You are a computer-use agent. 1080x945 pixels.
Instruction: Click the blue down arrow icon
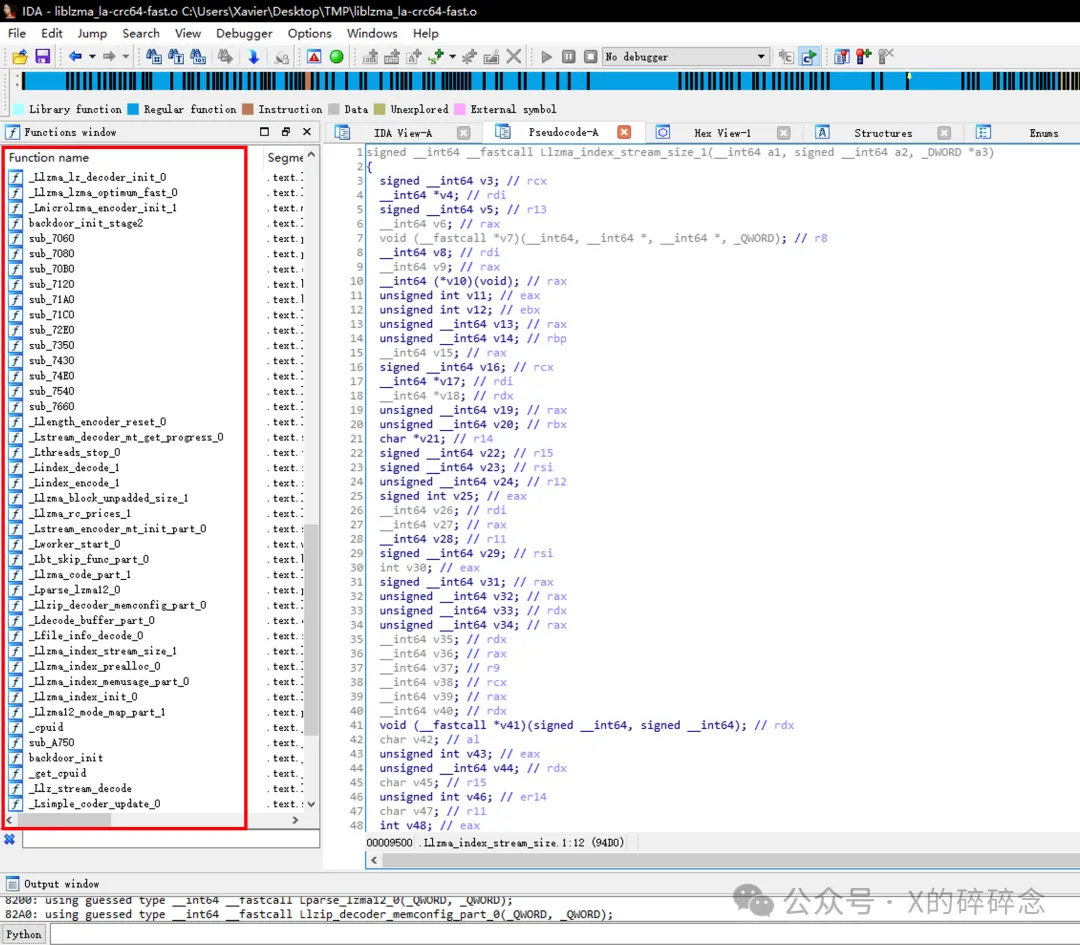(253, 57)
